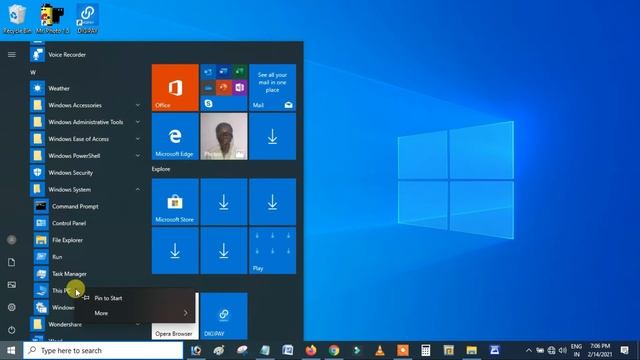Image resolution: width=640 pixels, height=360 pixels.
Task: Collapse the Windows System folder
Action: coord(86,189)
